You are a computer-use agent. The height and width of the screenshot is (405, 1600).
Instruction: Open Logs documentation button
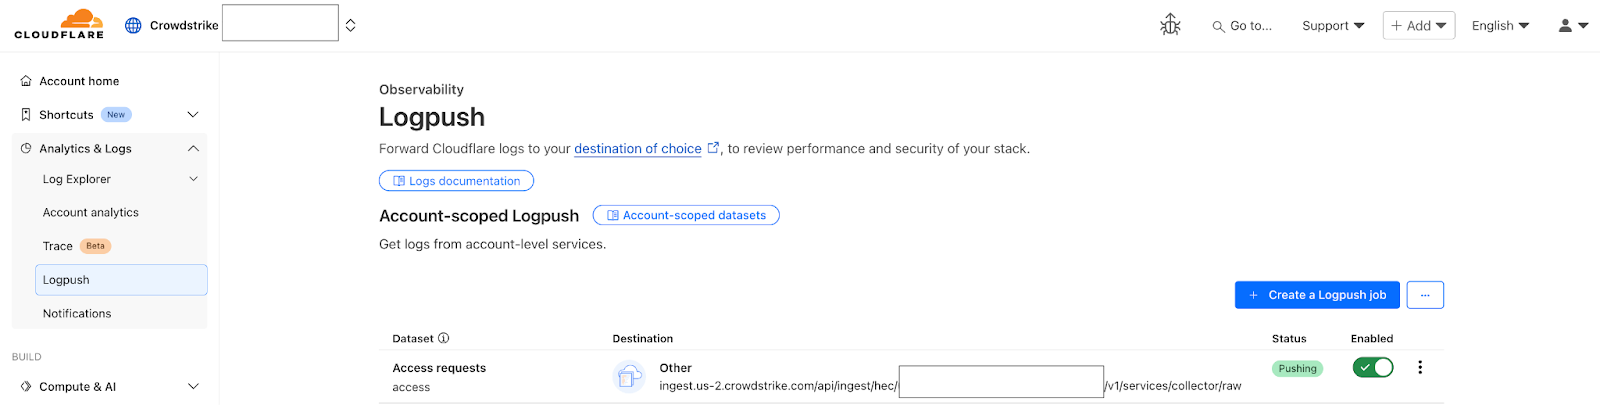(x=456, y=181)
